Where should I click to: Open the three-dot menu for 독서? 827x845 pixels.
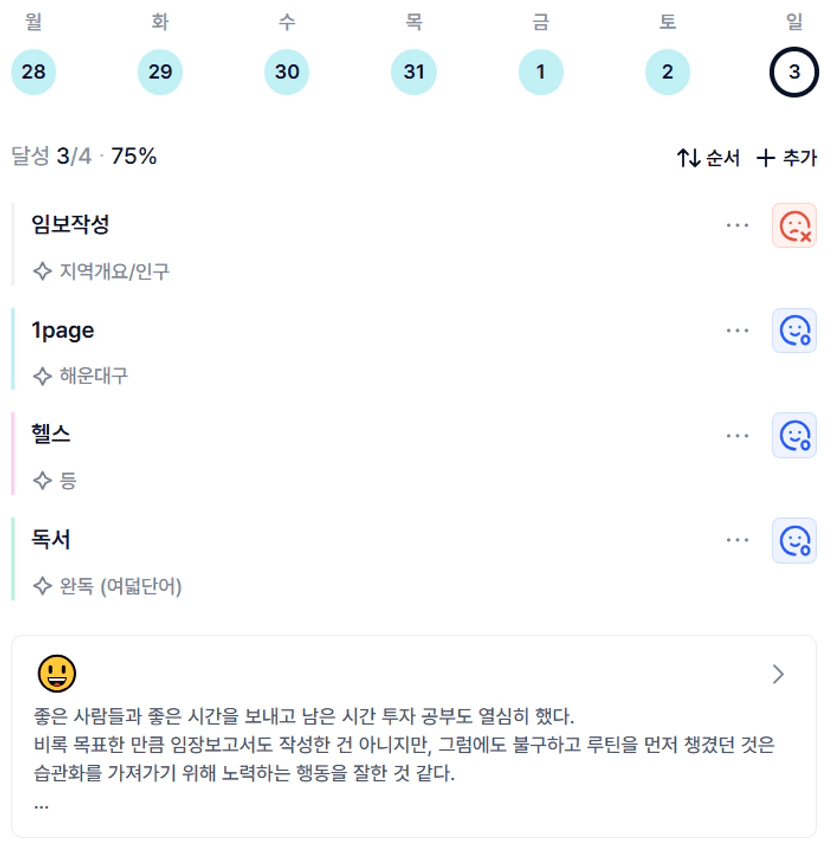737,539
